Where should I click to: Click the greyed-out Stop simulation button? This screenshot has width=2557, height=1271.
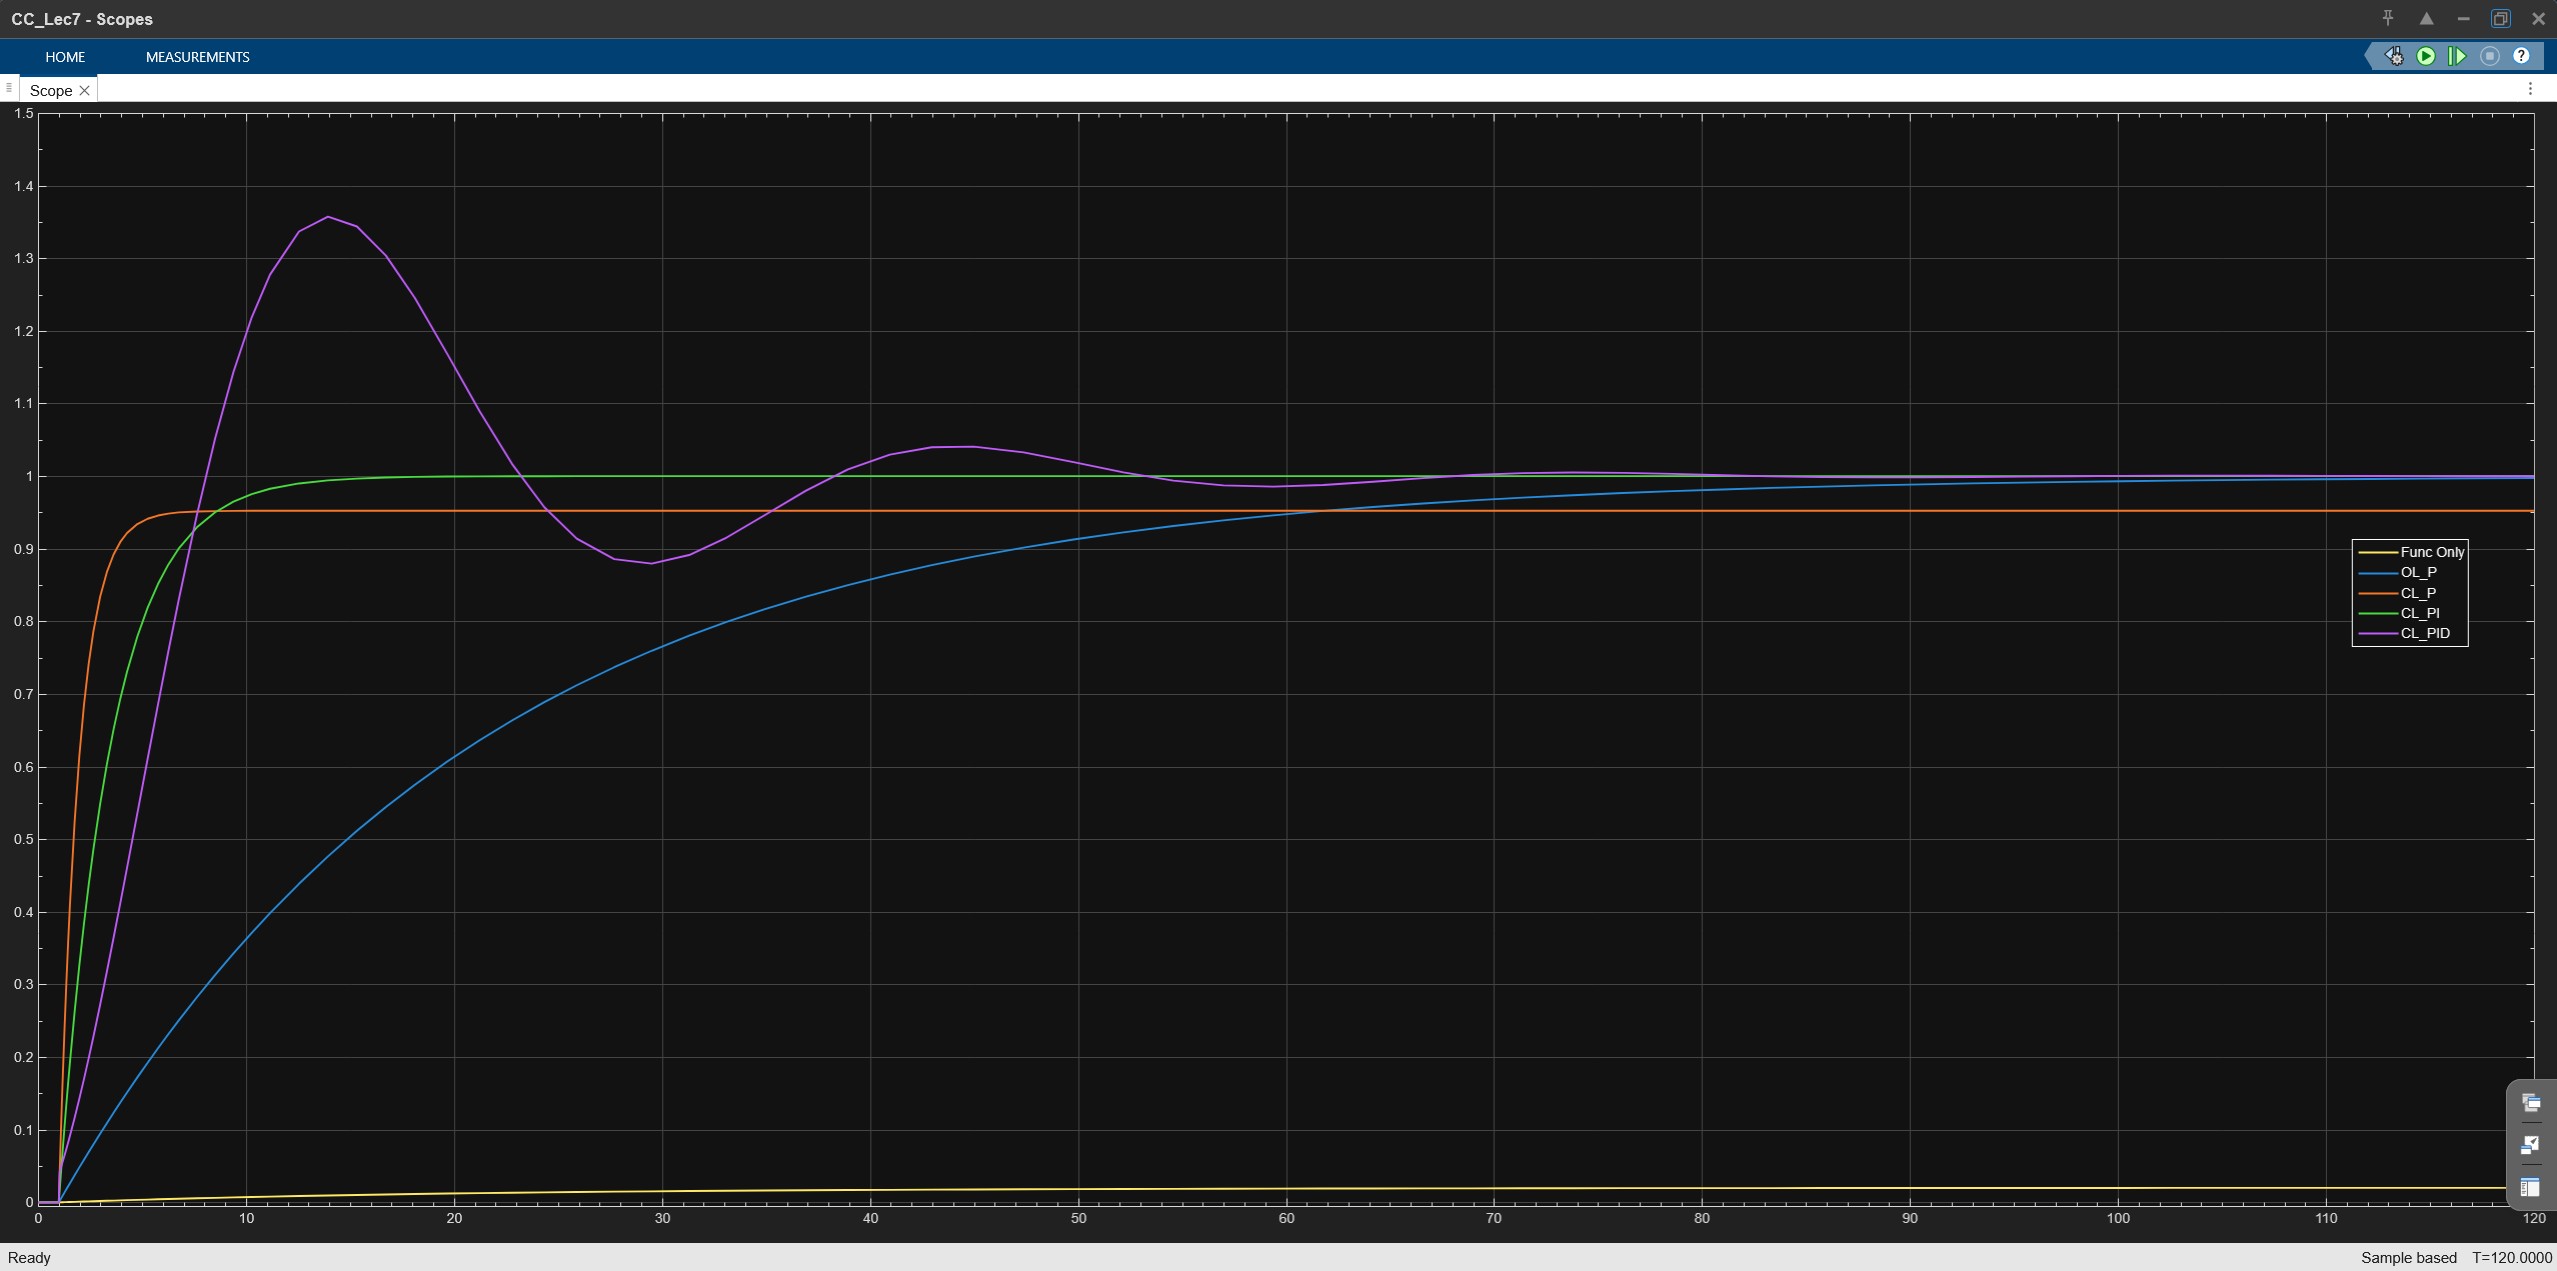tap(2490, 56)
